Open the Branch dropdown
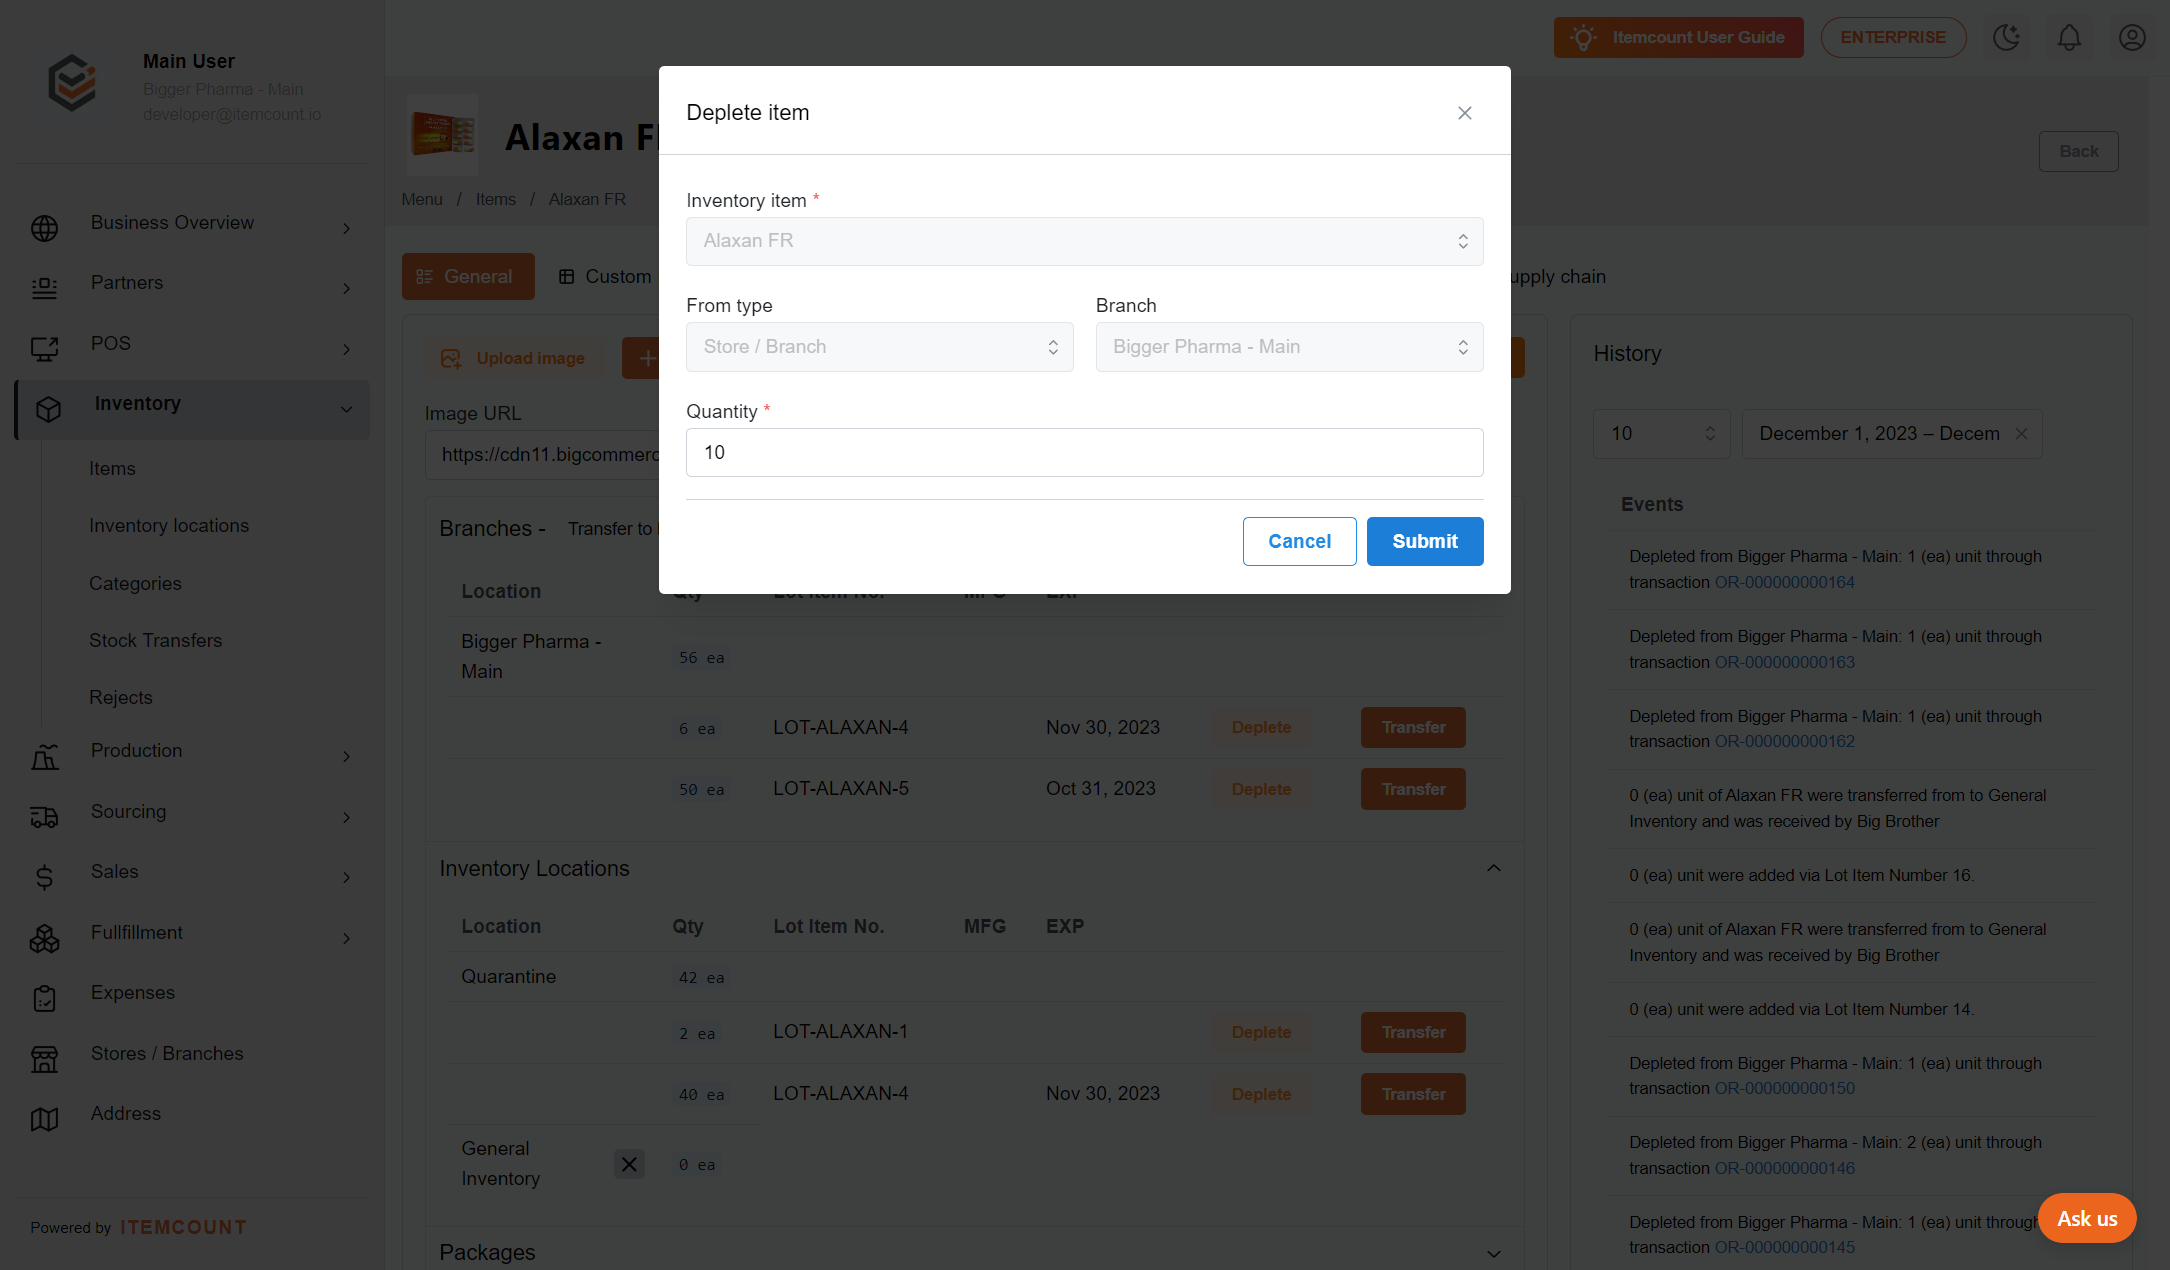The image size is (2170, 1270). [1289, 347]
